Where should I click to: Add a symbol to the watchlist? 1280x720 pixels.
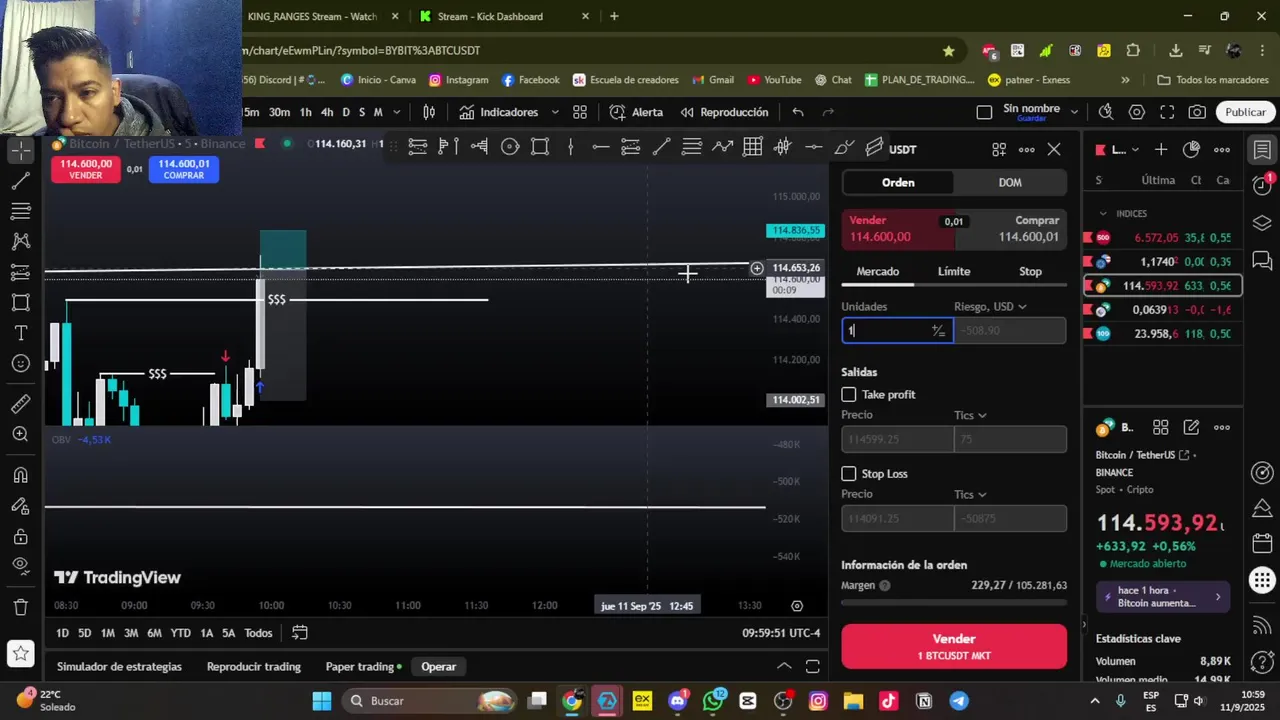[x=1161, y=149]
